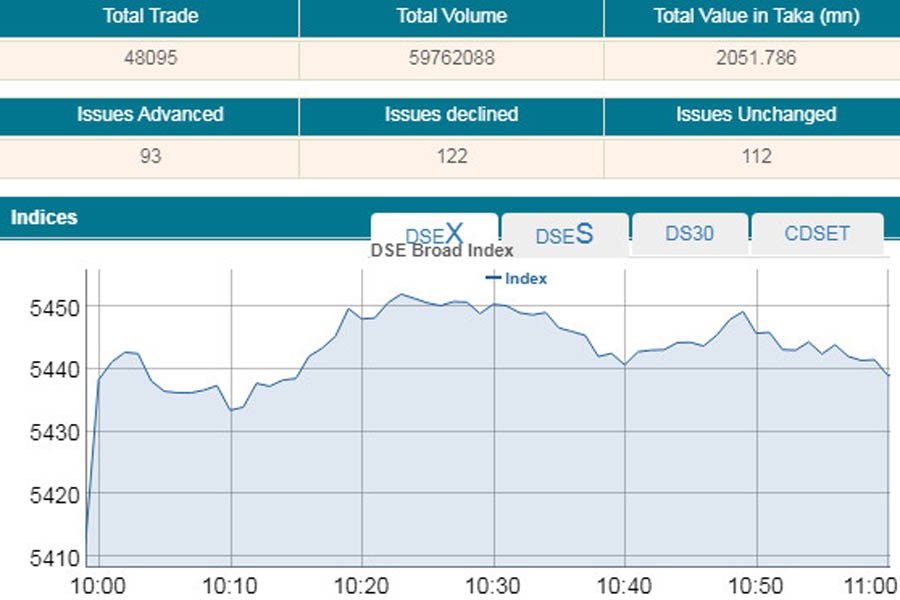Click the Issues declined header
Viewport: 900px width, 600px height.
pyautogui.click(x=451, y=114)
